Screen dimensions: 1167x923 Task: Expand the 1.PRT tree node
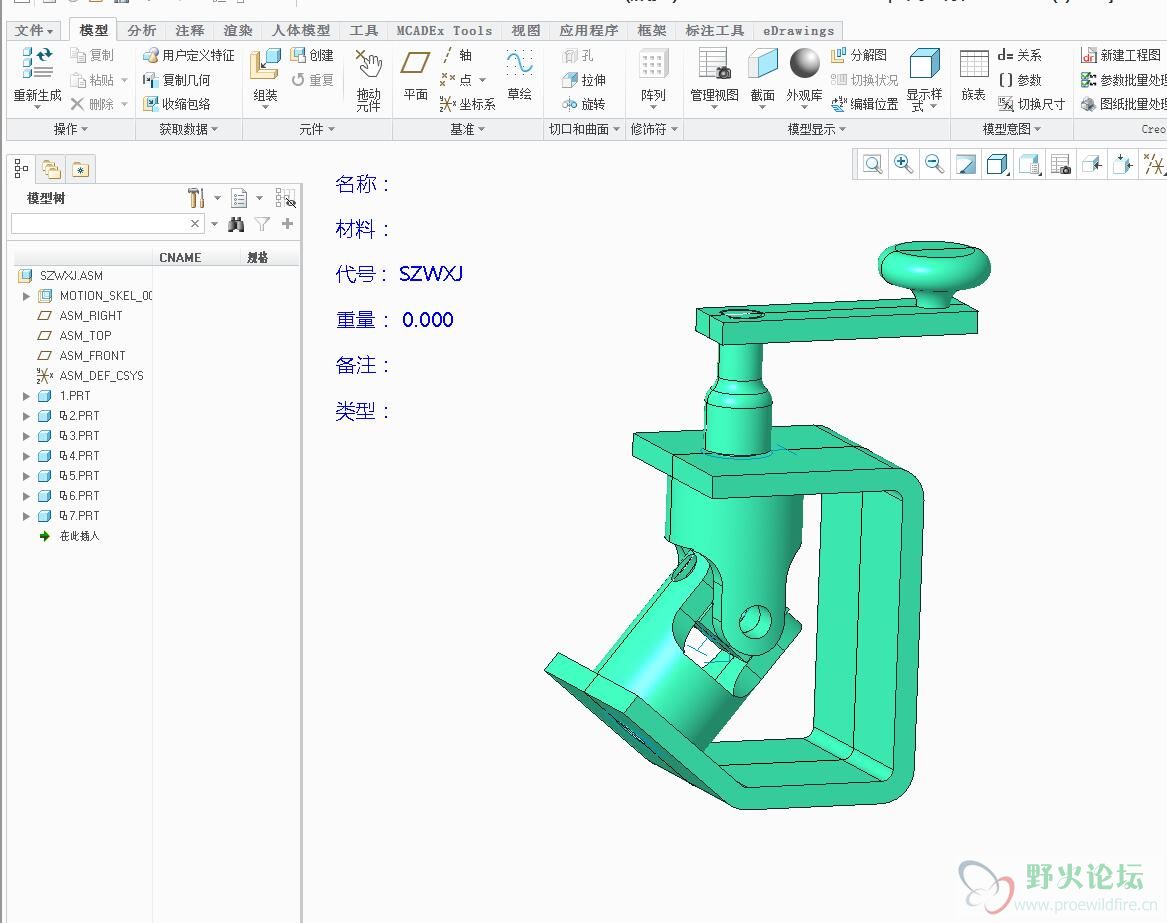26,396
